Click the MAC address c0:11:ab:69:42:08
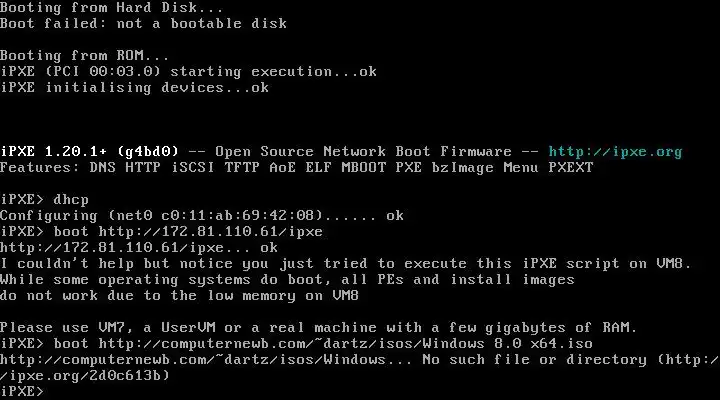This screenshot has width=720, height=400. point(237,215)
